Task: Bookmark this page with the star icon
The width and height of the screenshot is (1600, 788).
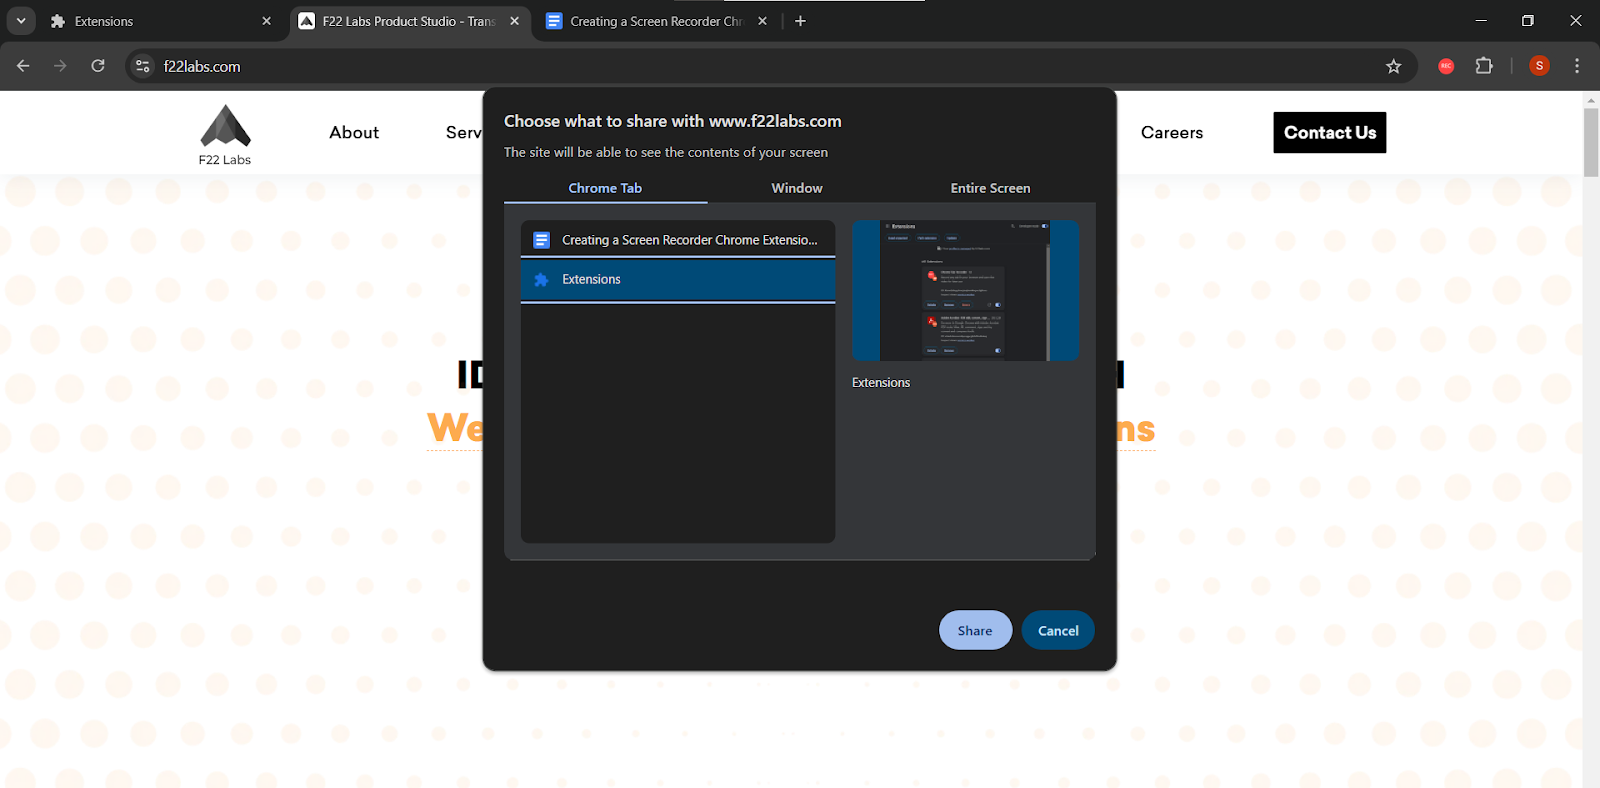Action: pos(1393,66)
